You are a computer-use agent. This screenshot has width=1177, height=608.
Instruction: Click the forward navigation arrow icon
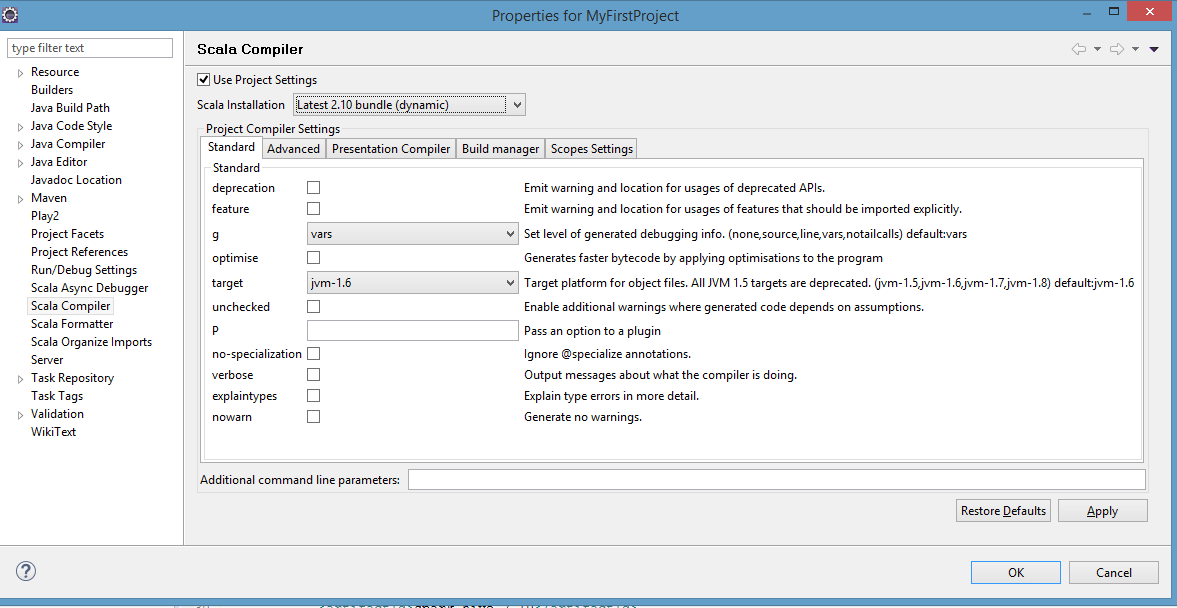(1117, 49)
